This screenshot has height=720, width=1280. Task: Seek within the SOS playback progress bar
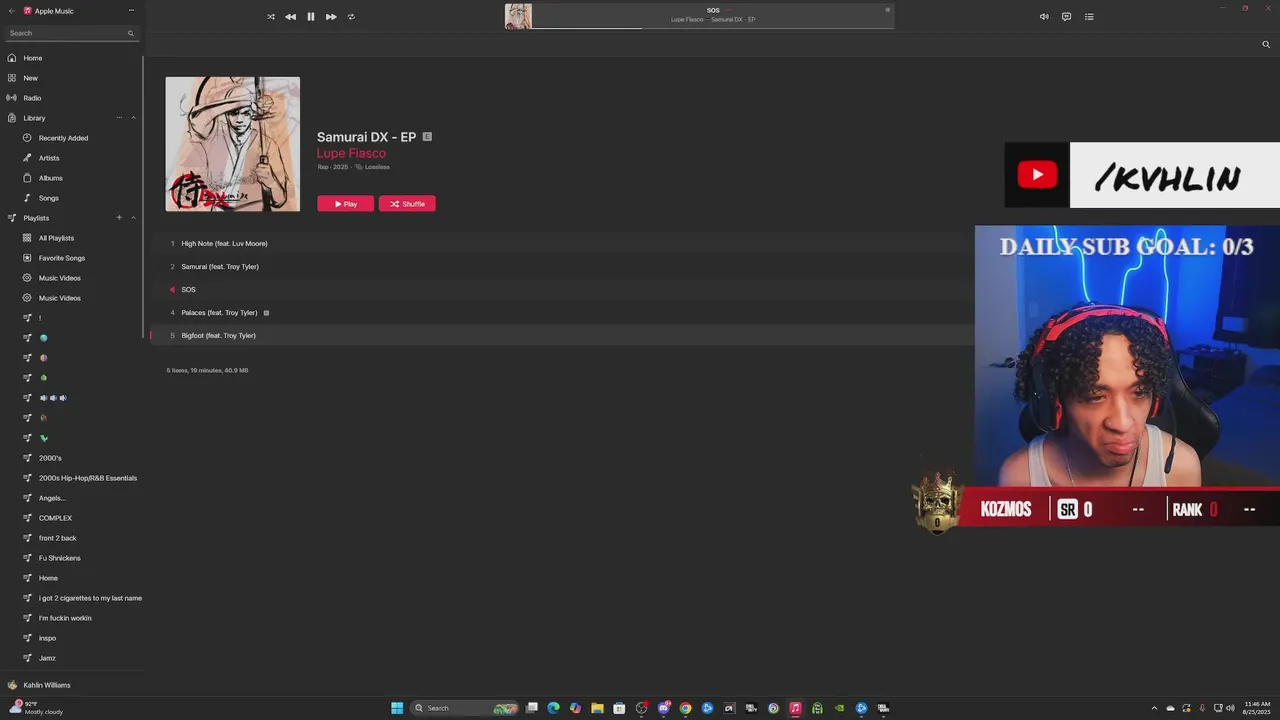coord(712,28)
